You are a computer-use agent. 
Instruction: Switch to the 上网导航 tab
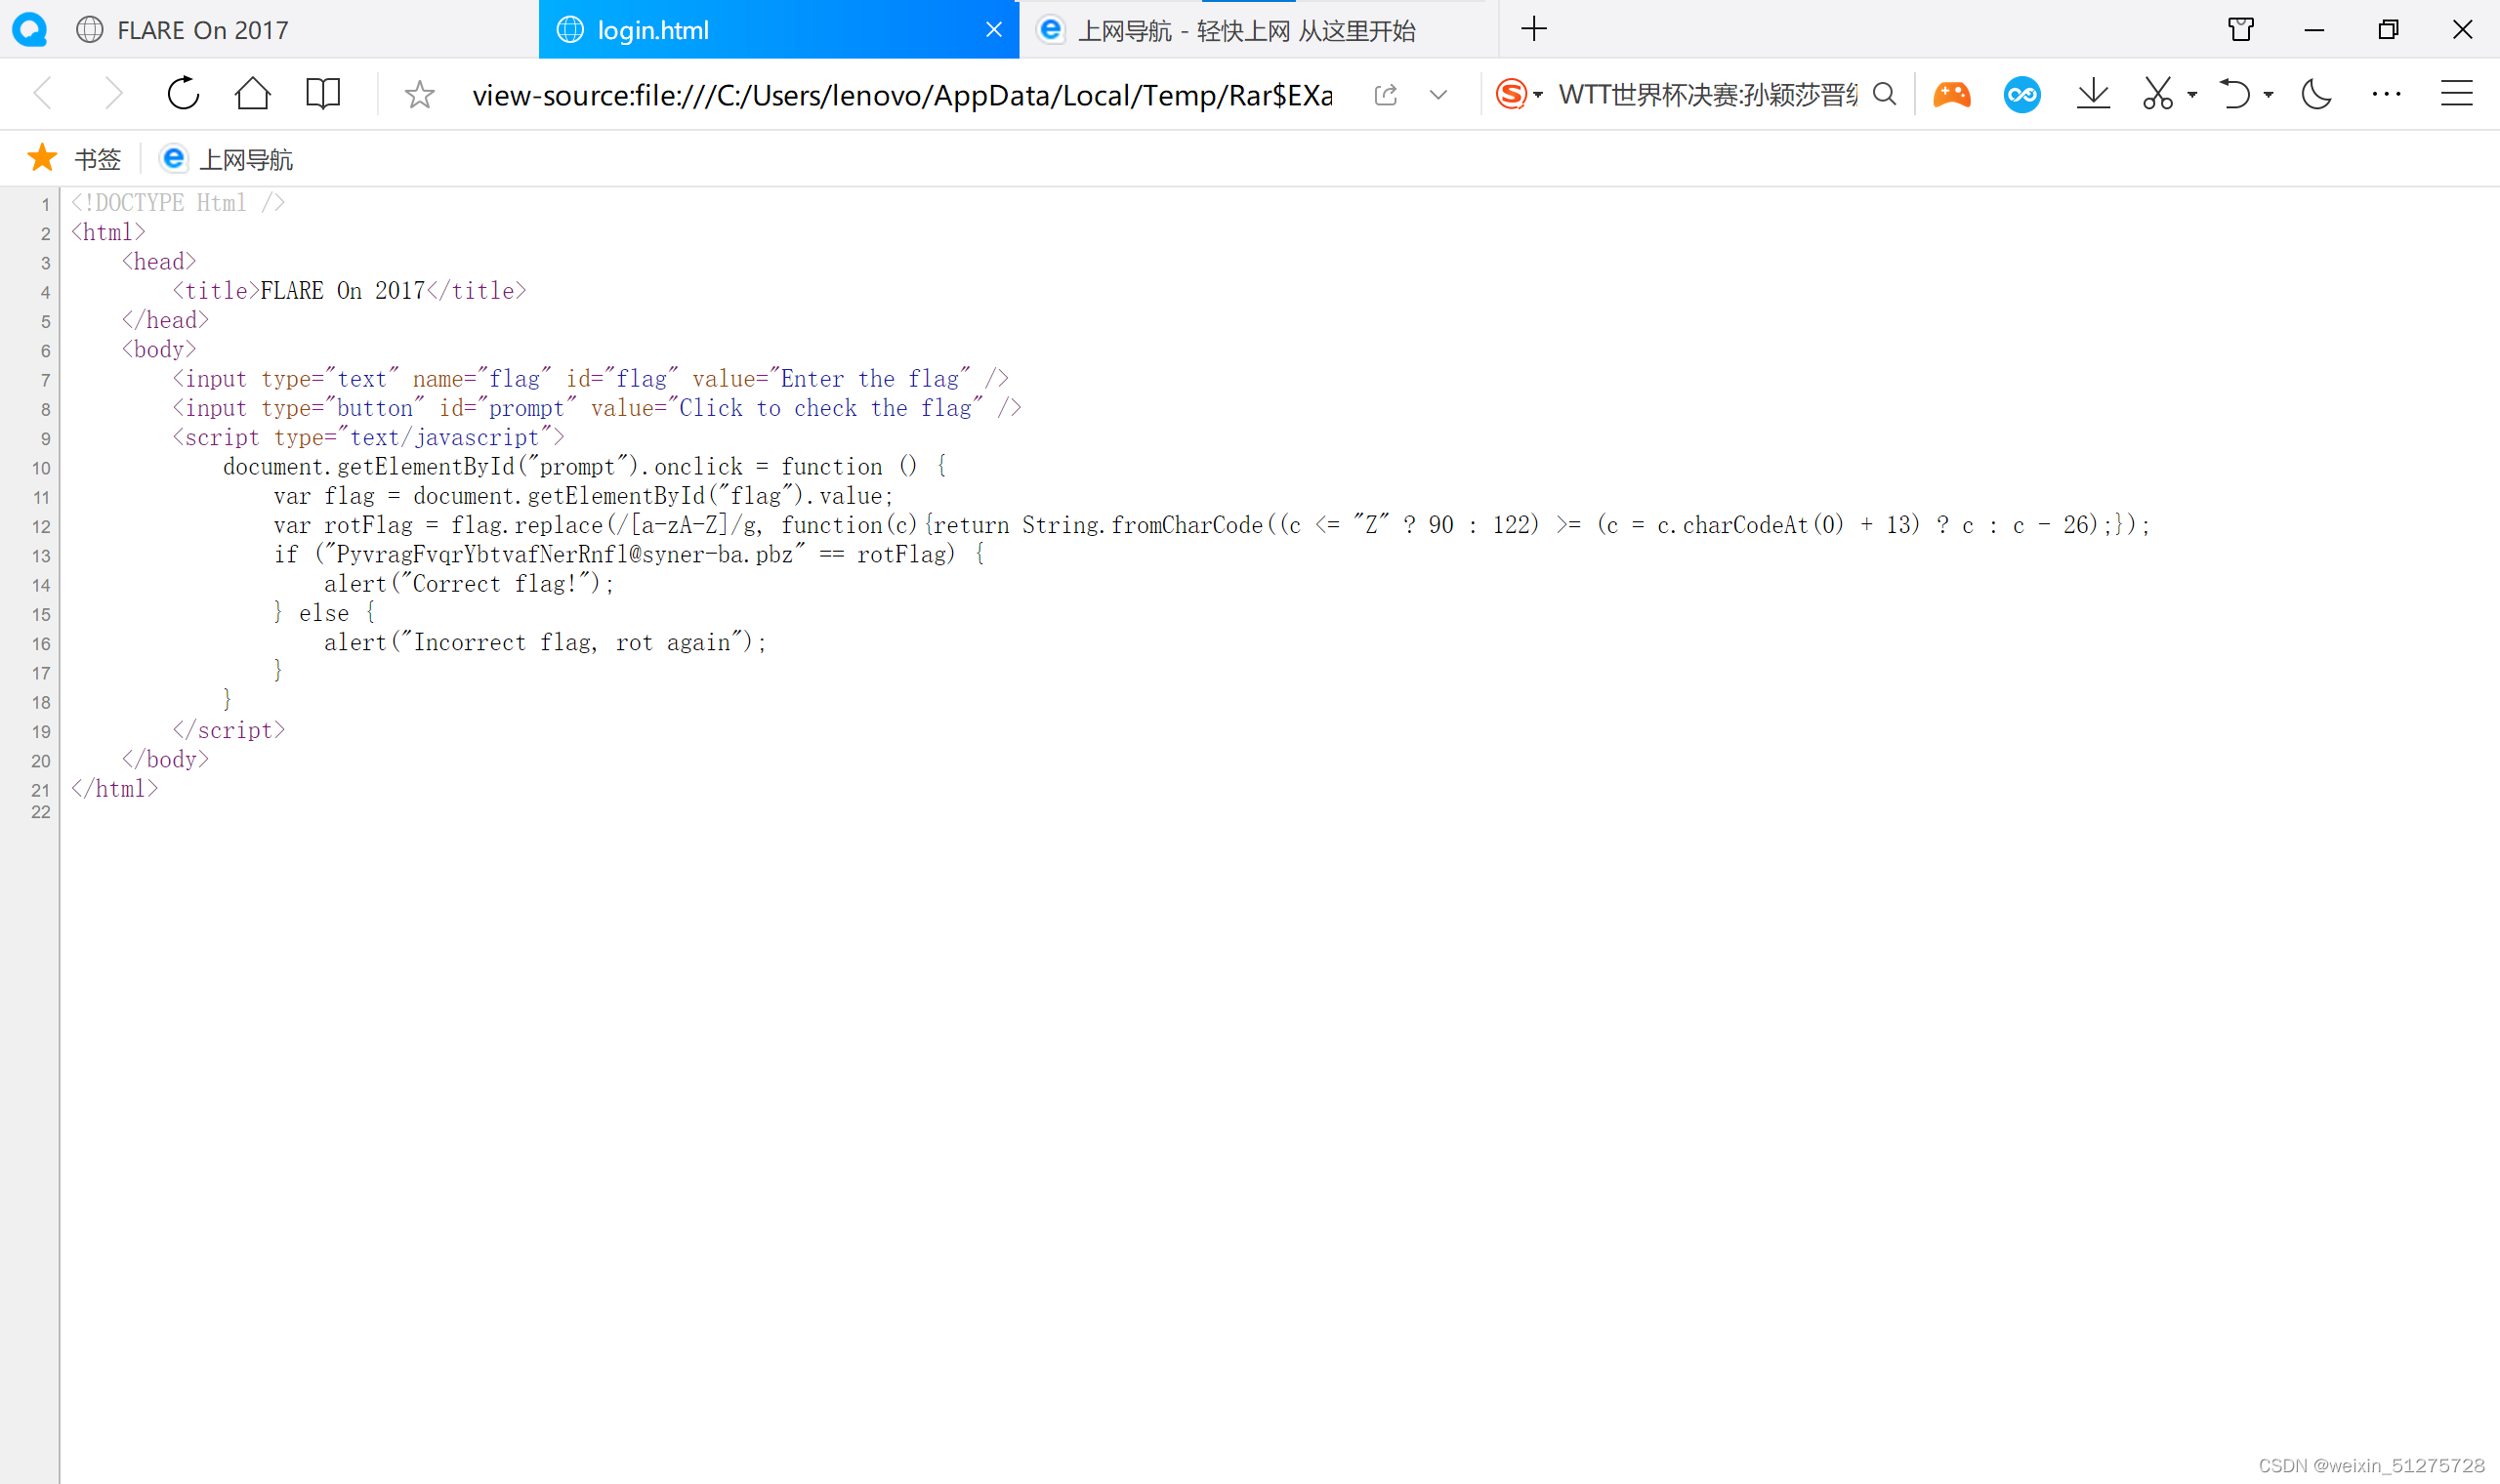[x=1258, y=30]
